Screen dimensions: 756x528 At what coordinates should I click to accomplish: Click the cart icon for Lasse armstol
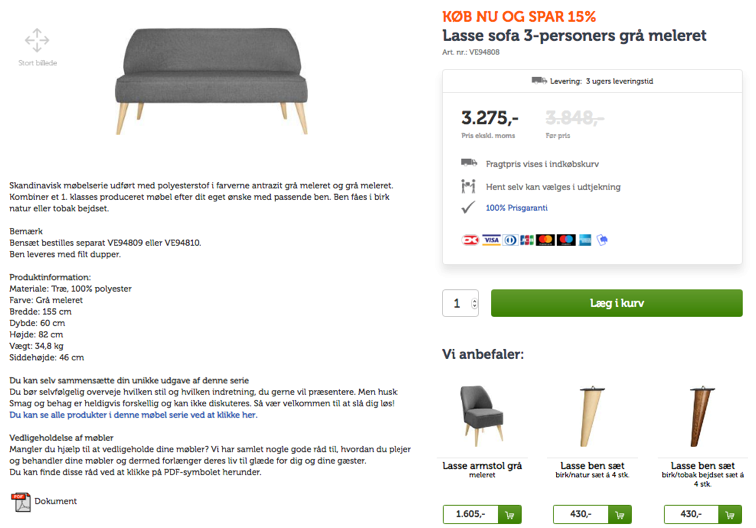pos(511,515)
